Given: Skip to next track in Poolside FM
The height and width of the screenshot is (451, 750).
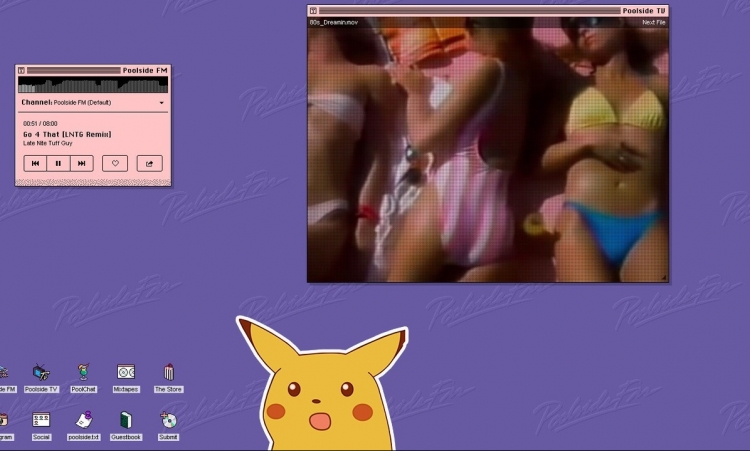Looking at the screenshot, I should (x=82, y=164).
